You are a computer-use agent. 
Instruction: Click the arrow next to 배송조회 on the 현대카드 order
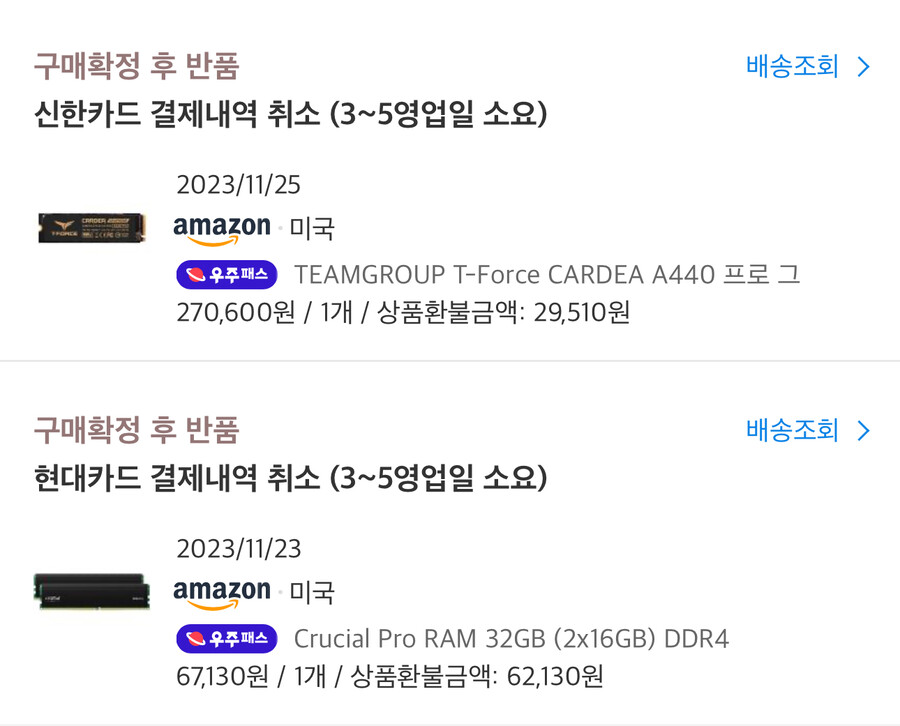[x=864, y=431]
